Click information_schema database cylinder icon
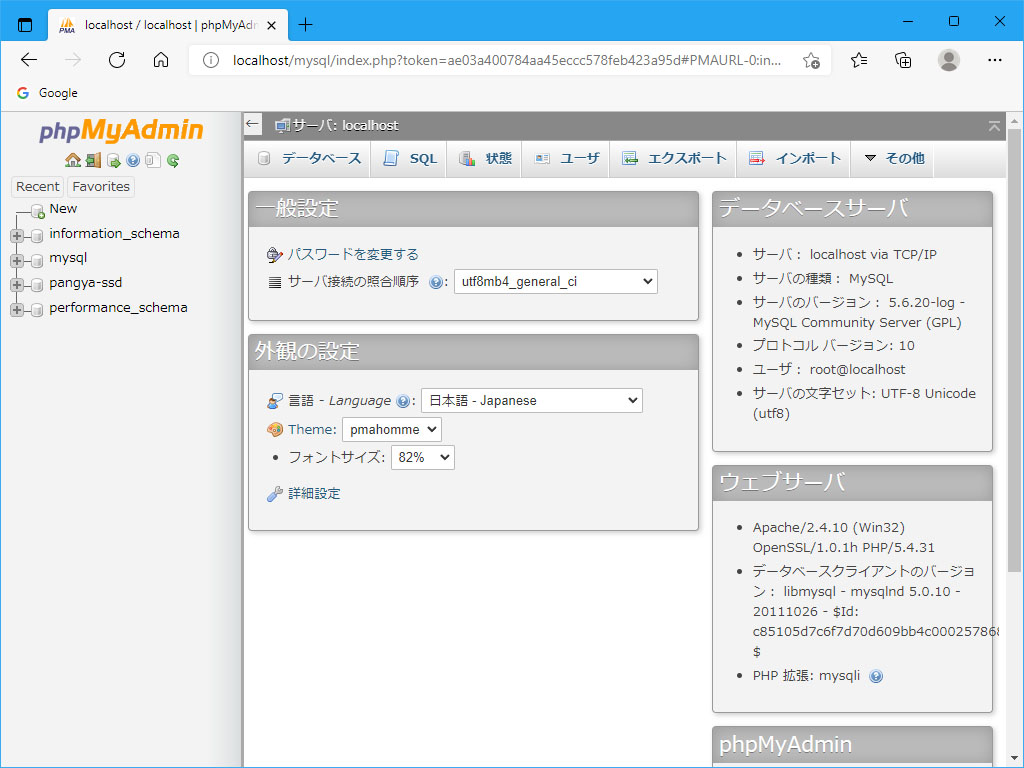Screen dimensions: 1024x768 point(37,235)
